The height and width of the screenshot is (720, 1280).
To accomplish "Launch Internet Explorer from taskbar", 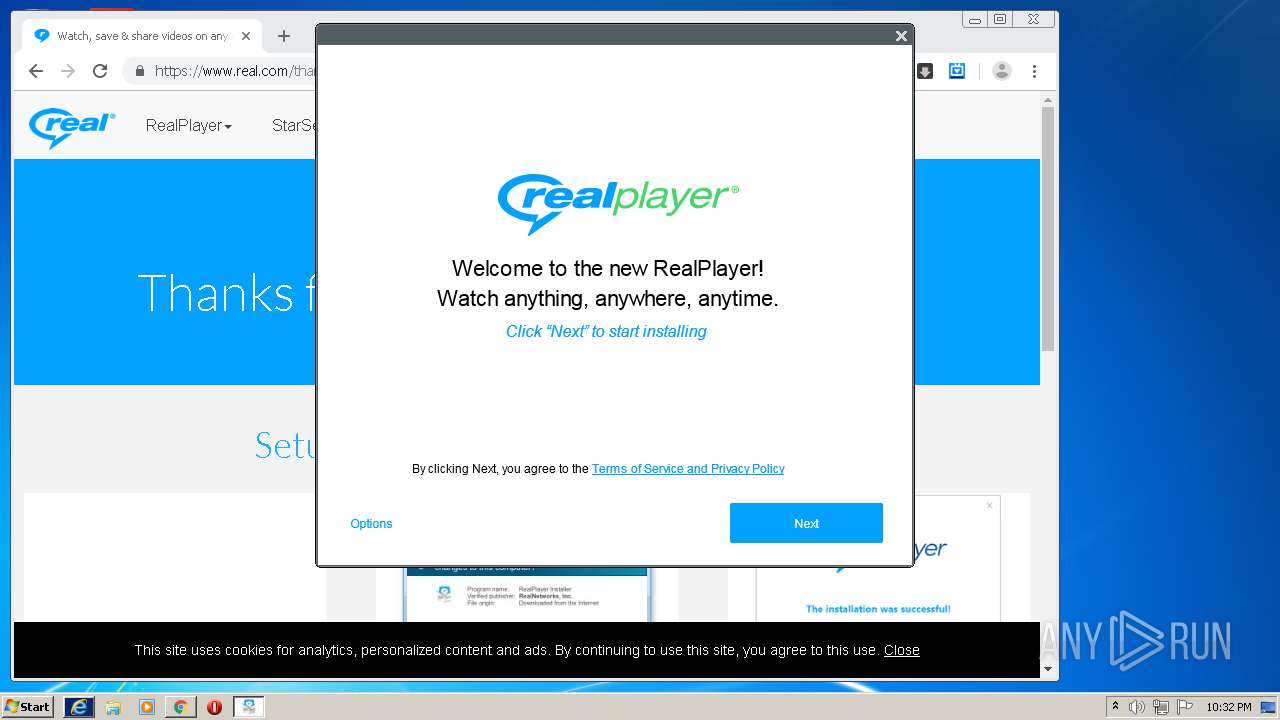I will pos(78,707).
